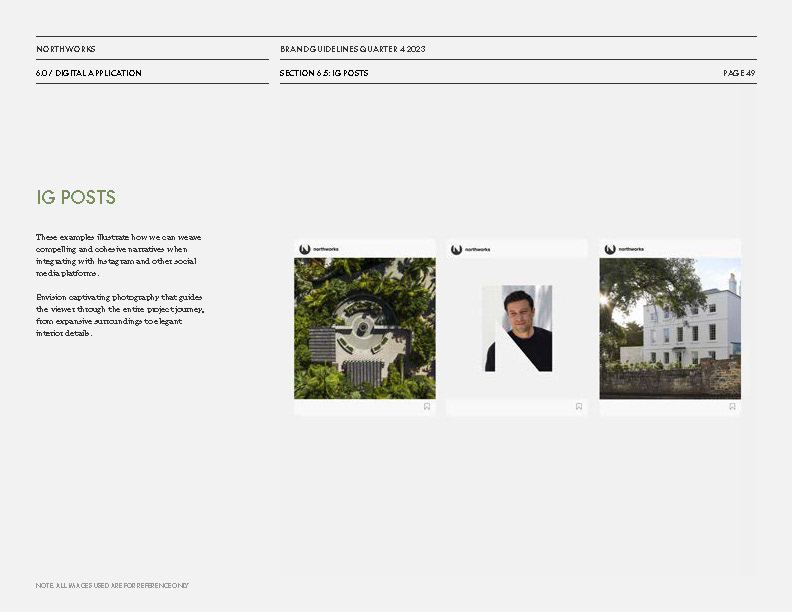The width and height of the screenshot is (792, 612).
Task: Click the Northworks avatar on the white house post
Action: [610, 249]
